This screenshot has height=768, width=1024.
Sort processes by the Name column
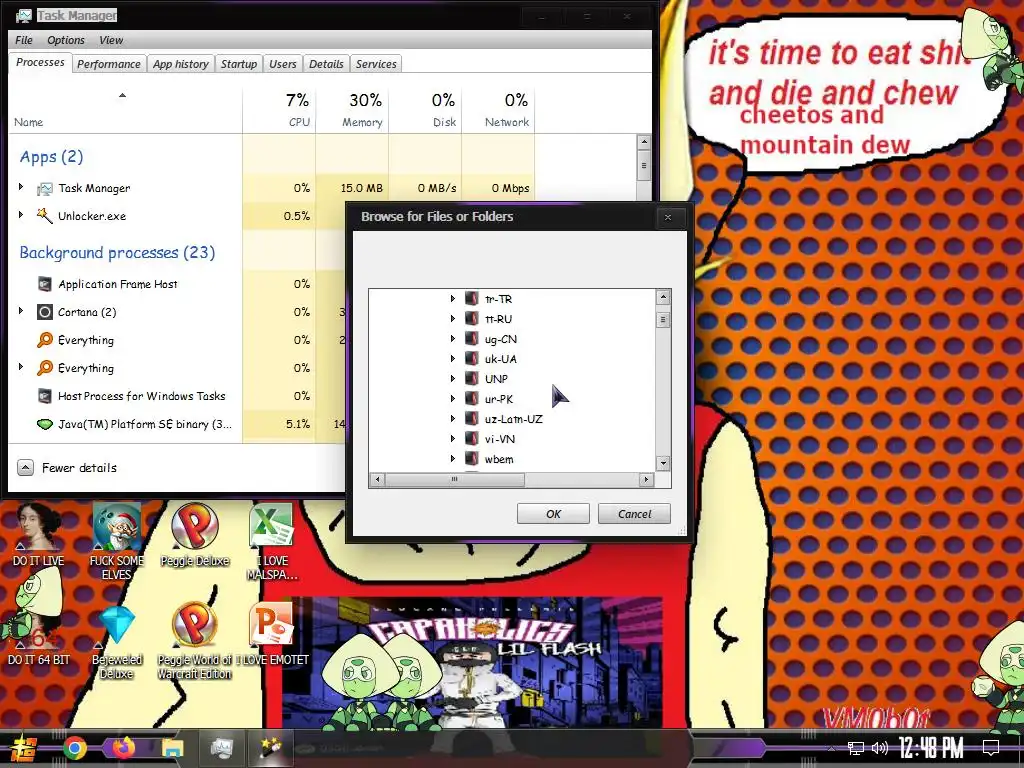(125, 109)
